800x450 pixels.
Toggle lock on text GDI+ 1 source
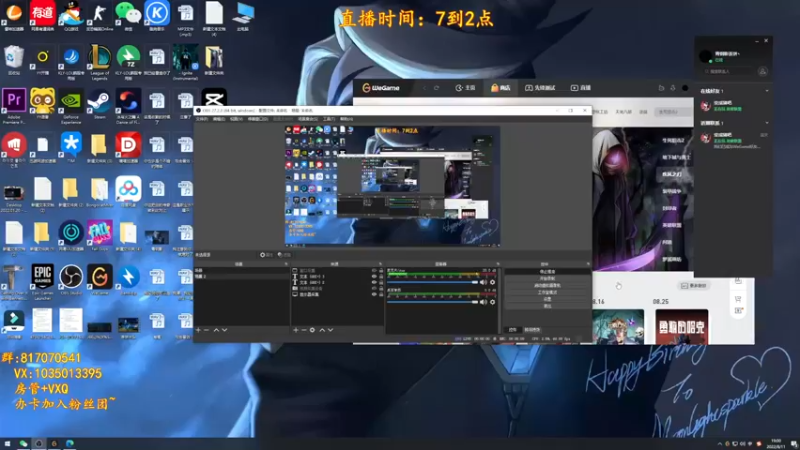tap(381, 277)
